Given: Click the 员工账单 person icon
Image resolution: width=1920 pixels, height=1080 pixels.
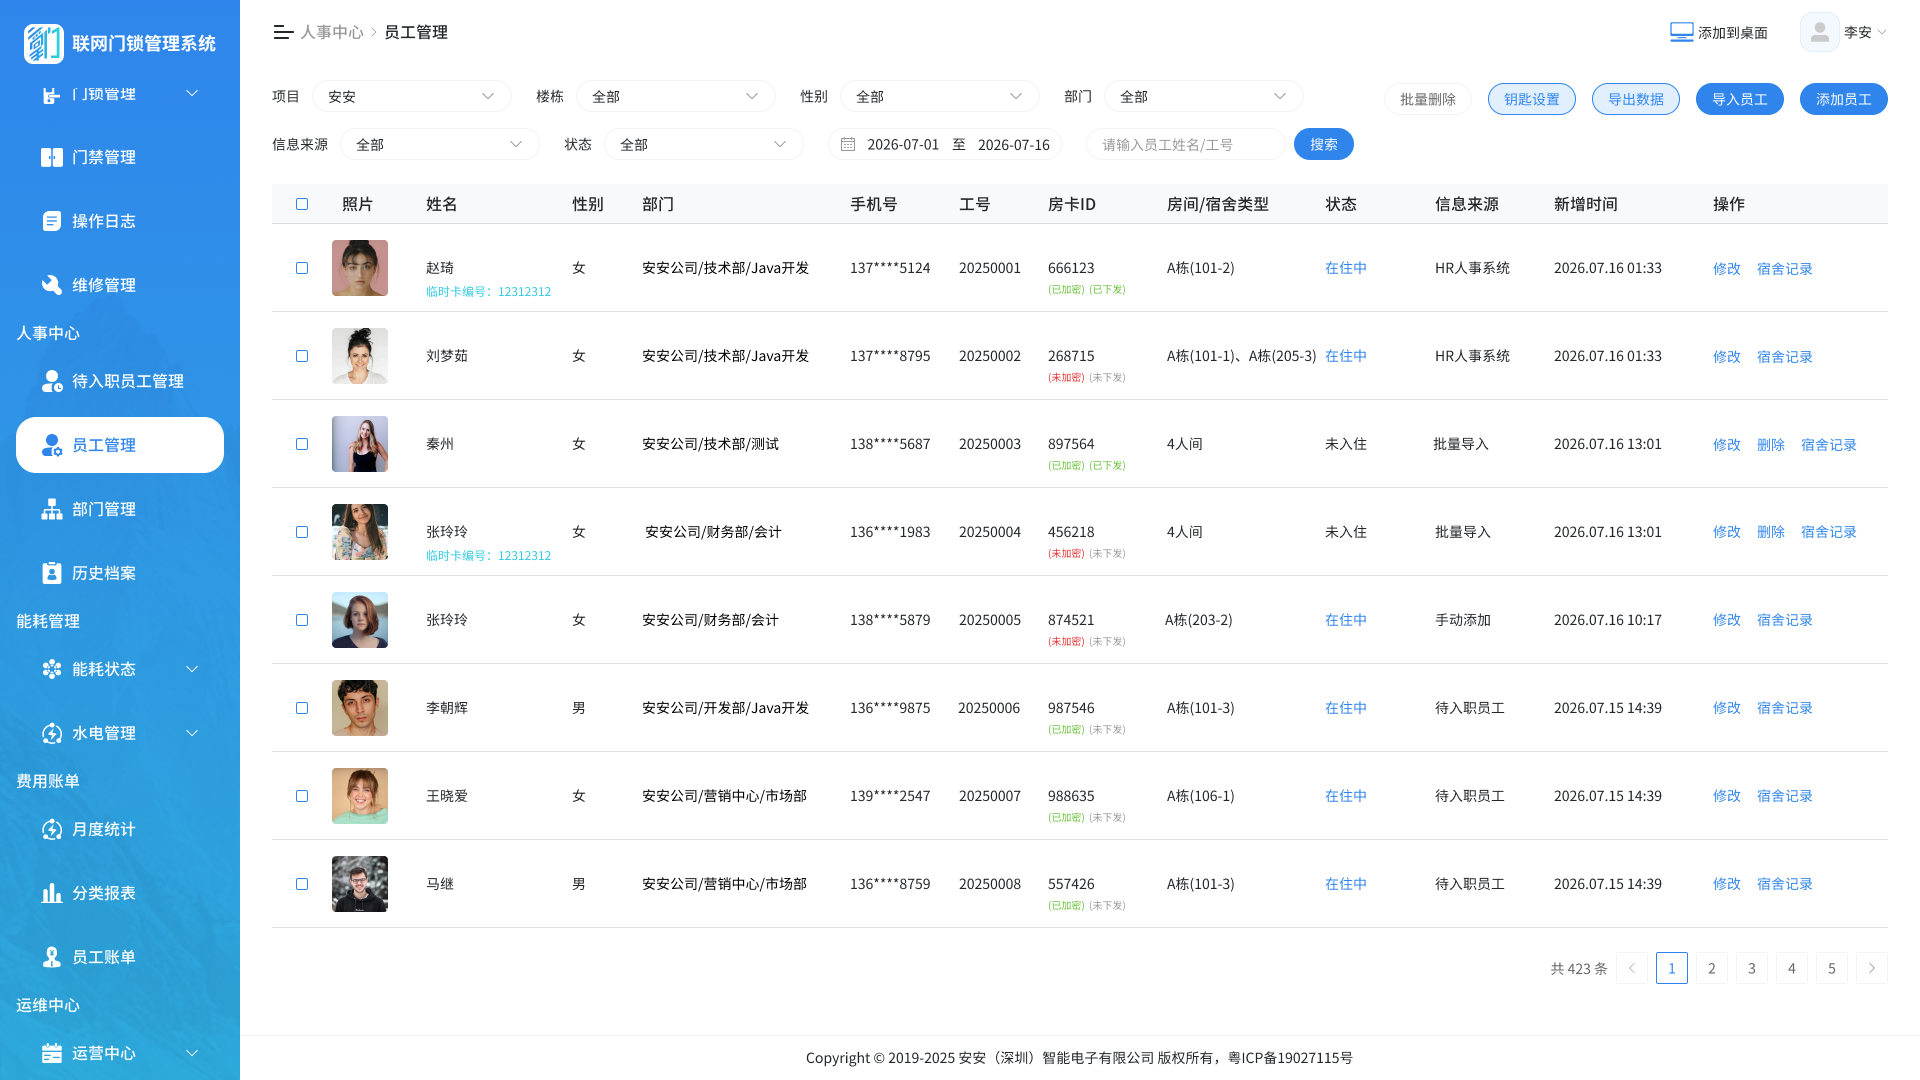Looking at the screenshot, I should pyautogui.click(x=52, y=957).
